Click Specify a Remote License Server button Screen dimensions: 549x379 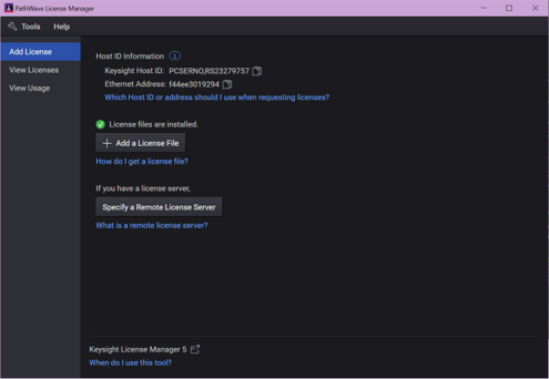pyautogui.click(x=159, y=207)
